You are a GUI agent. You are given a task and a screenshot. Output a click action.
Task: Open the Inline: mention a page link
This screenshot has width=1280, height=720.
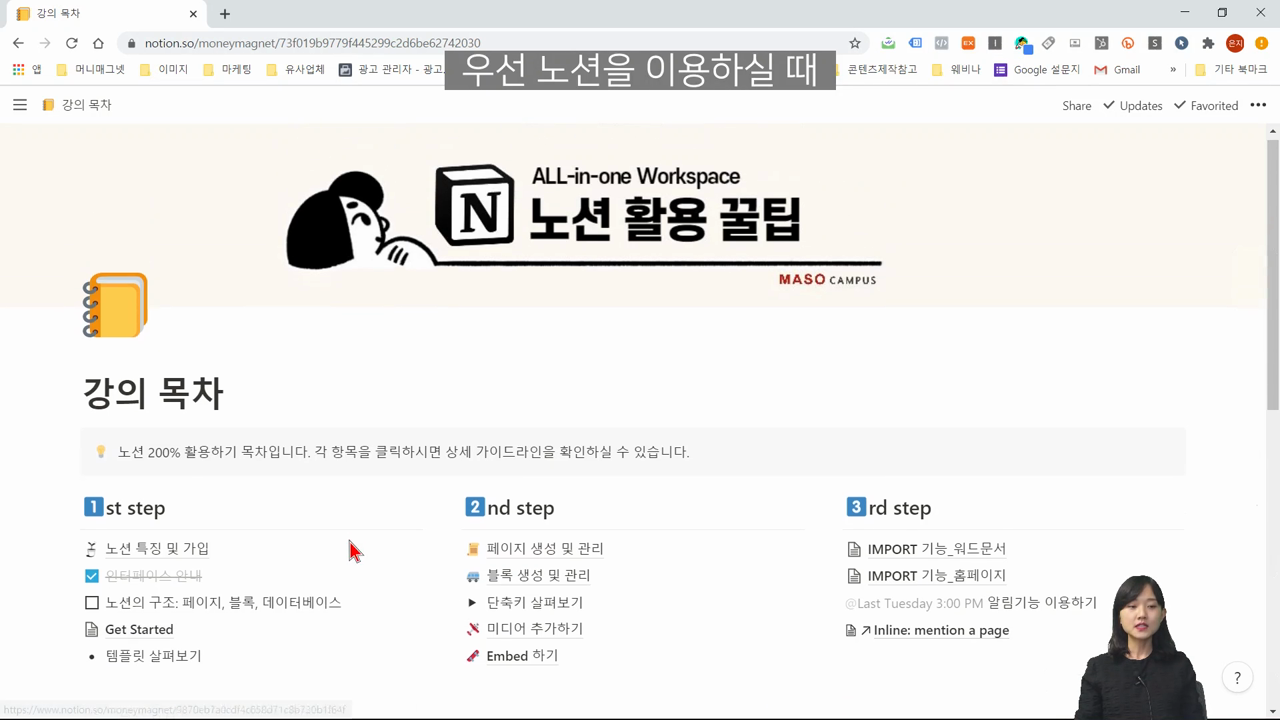point(941,630)
